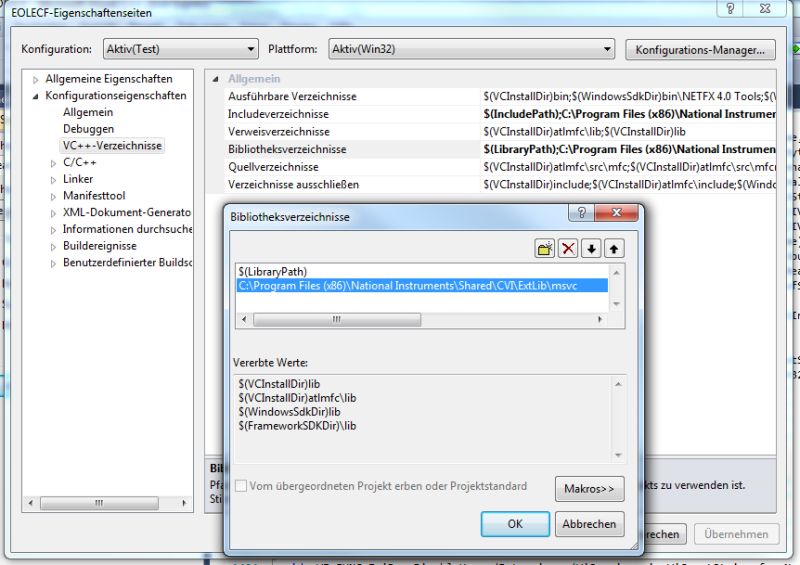Collapse Konfigurationseigenschaften tree node
Screen dimensions: 800x565
[35, 96]
